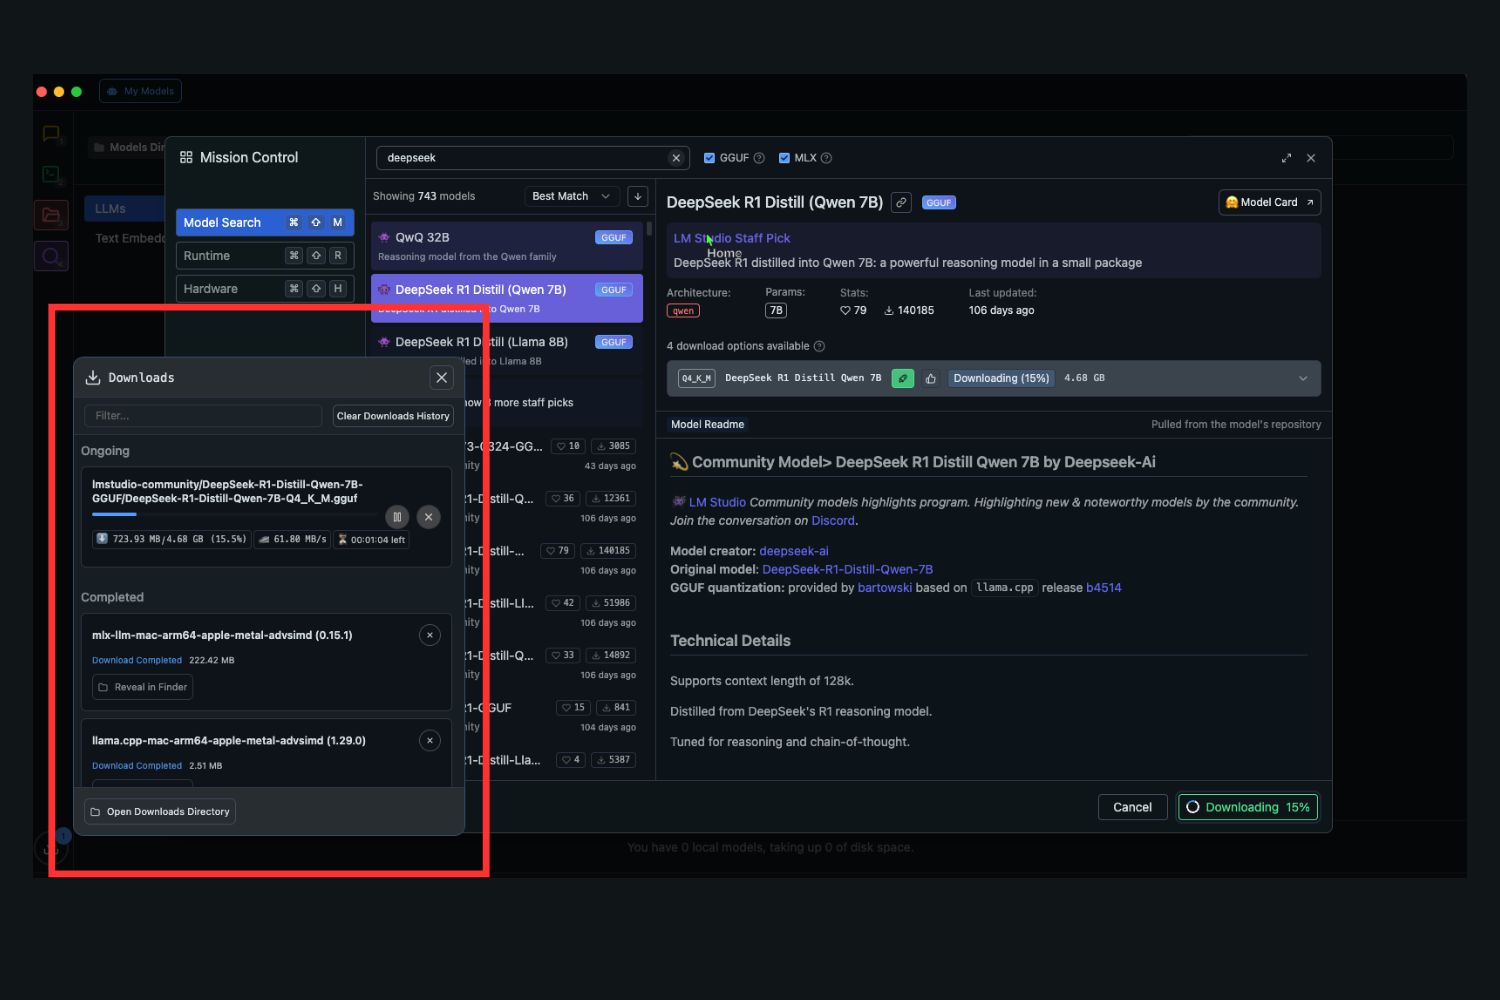Click the downloads badge showing 51986
This screenshot has width=1500, height=1000.
tap(611, 603)
